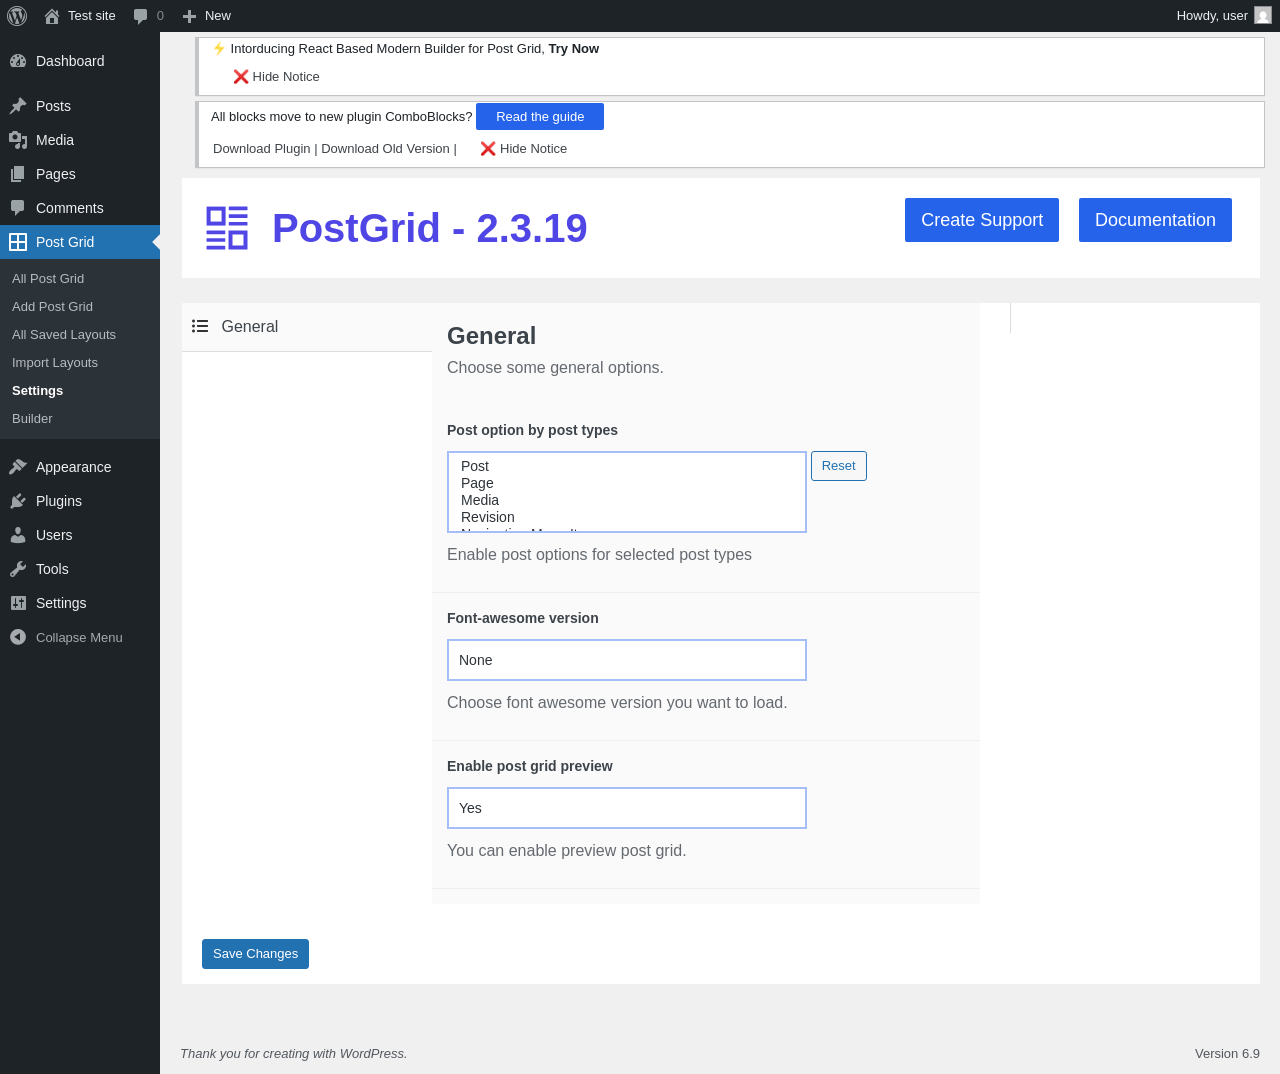The image size is (1280, 1074).
Task: Open the Appearance menu
Action: pos(80,467)
